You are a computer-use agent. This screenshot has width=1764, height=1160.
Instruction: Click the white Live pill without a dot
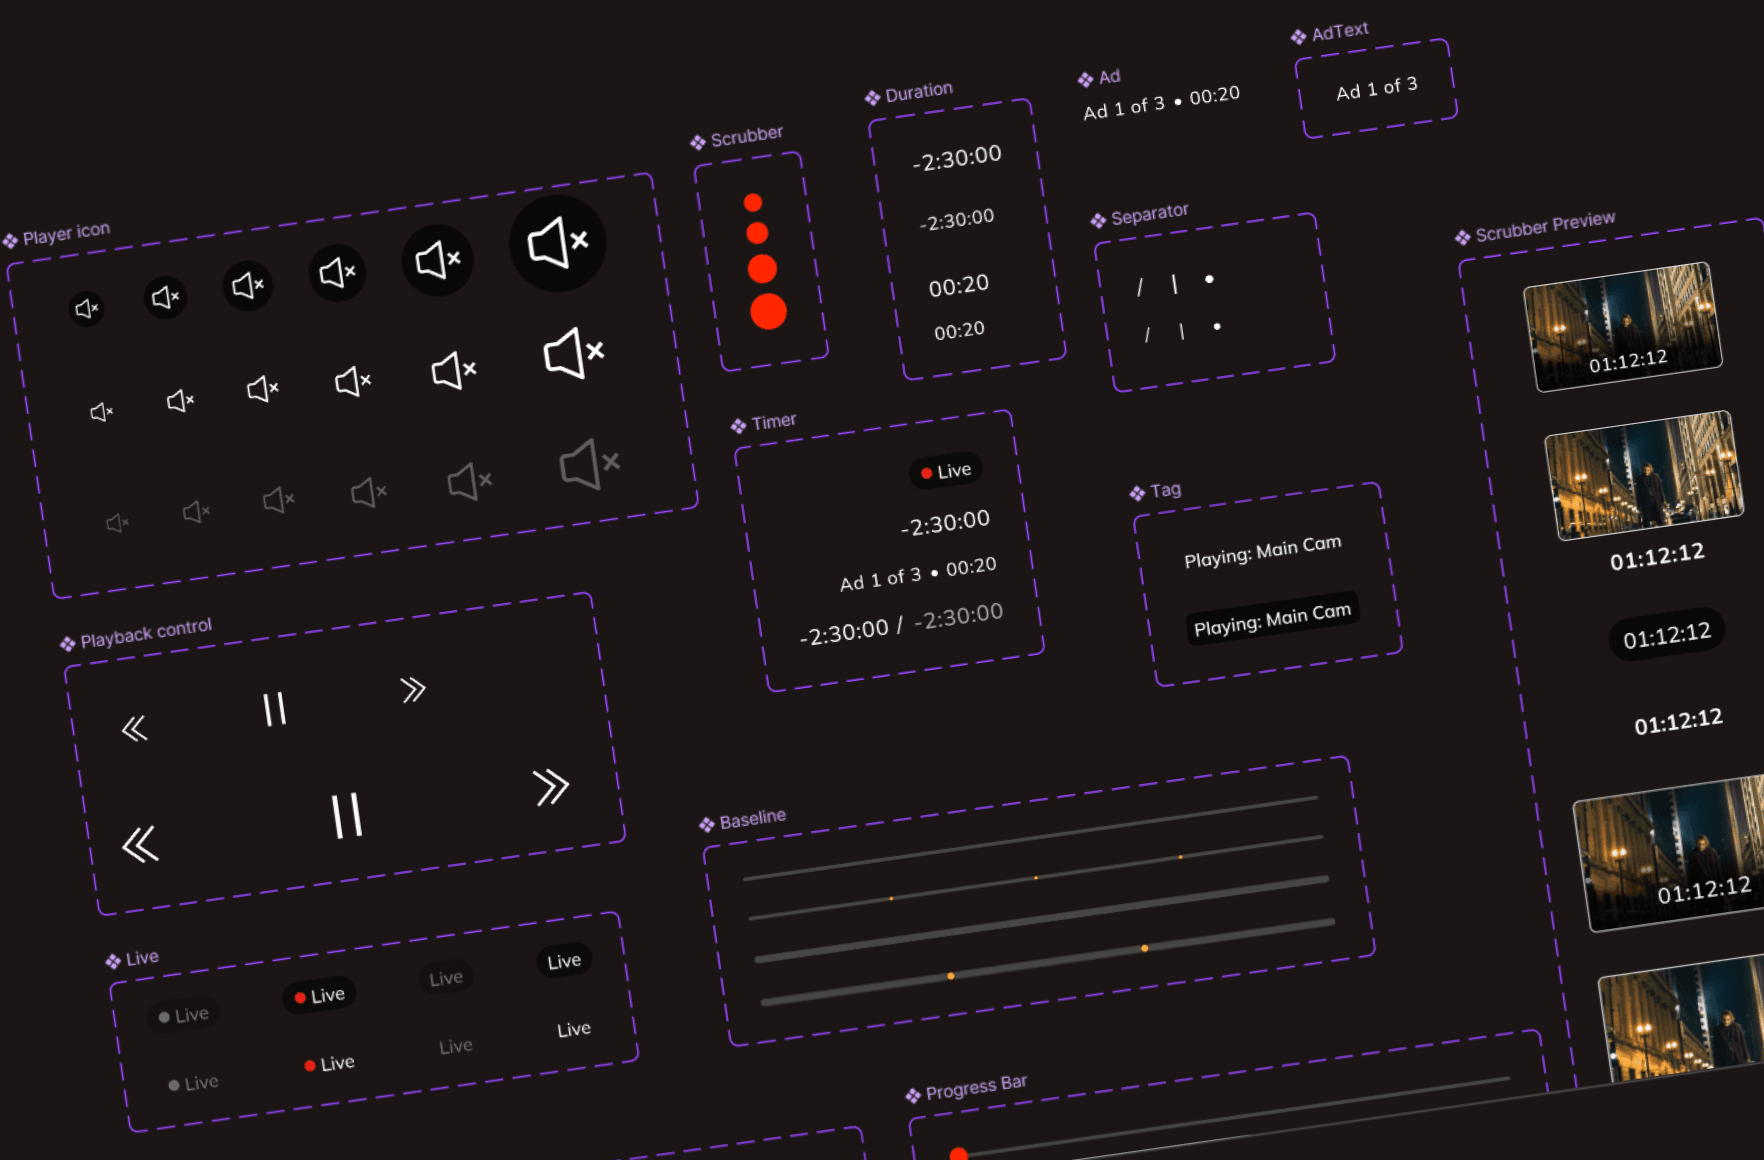tap(564, 961)
